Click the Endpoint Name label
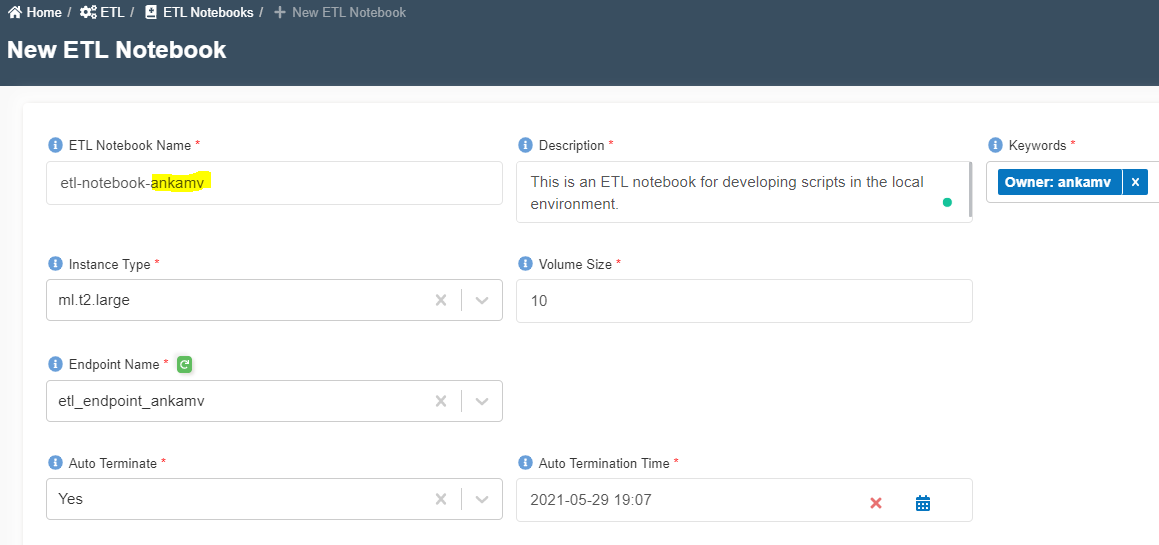 coord(114,364)
